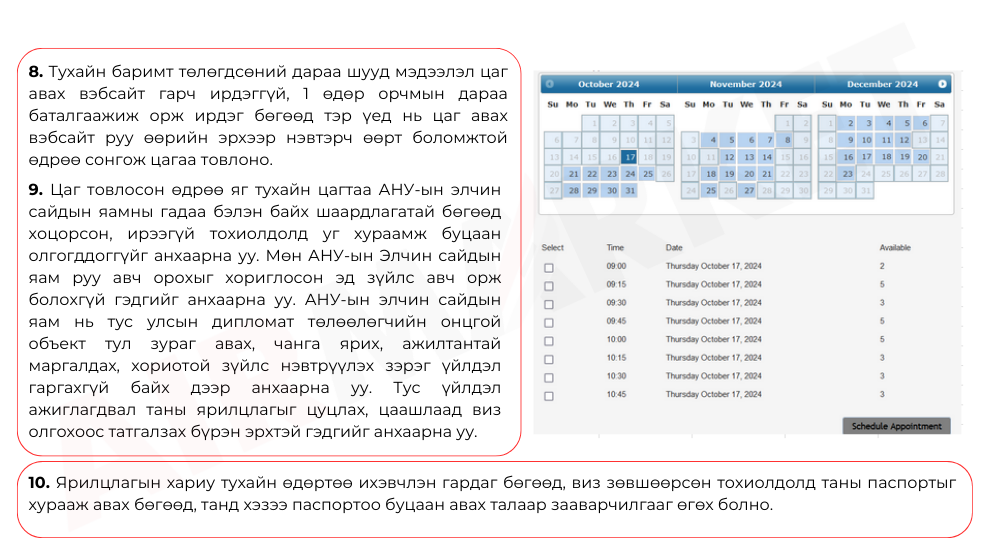The height and width of the screenshot is (554, 983).
Task: Choose December 9 date
Action: pos(847,140)
